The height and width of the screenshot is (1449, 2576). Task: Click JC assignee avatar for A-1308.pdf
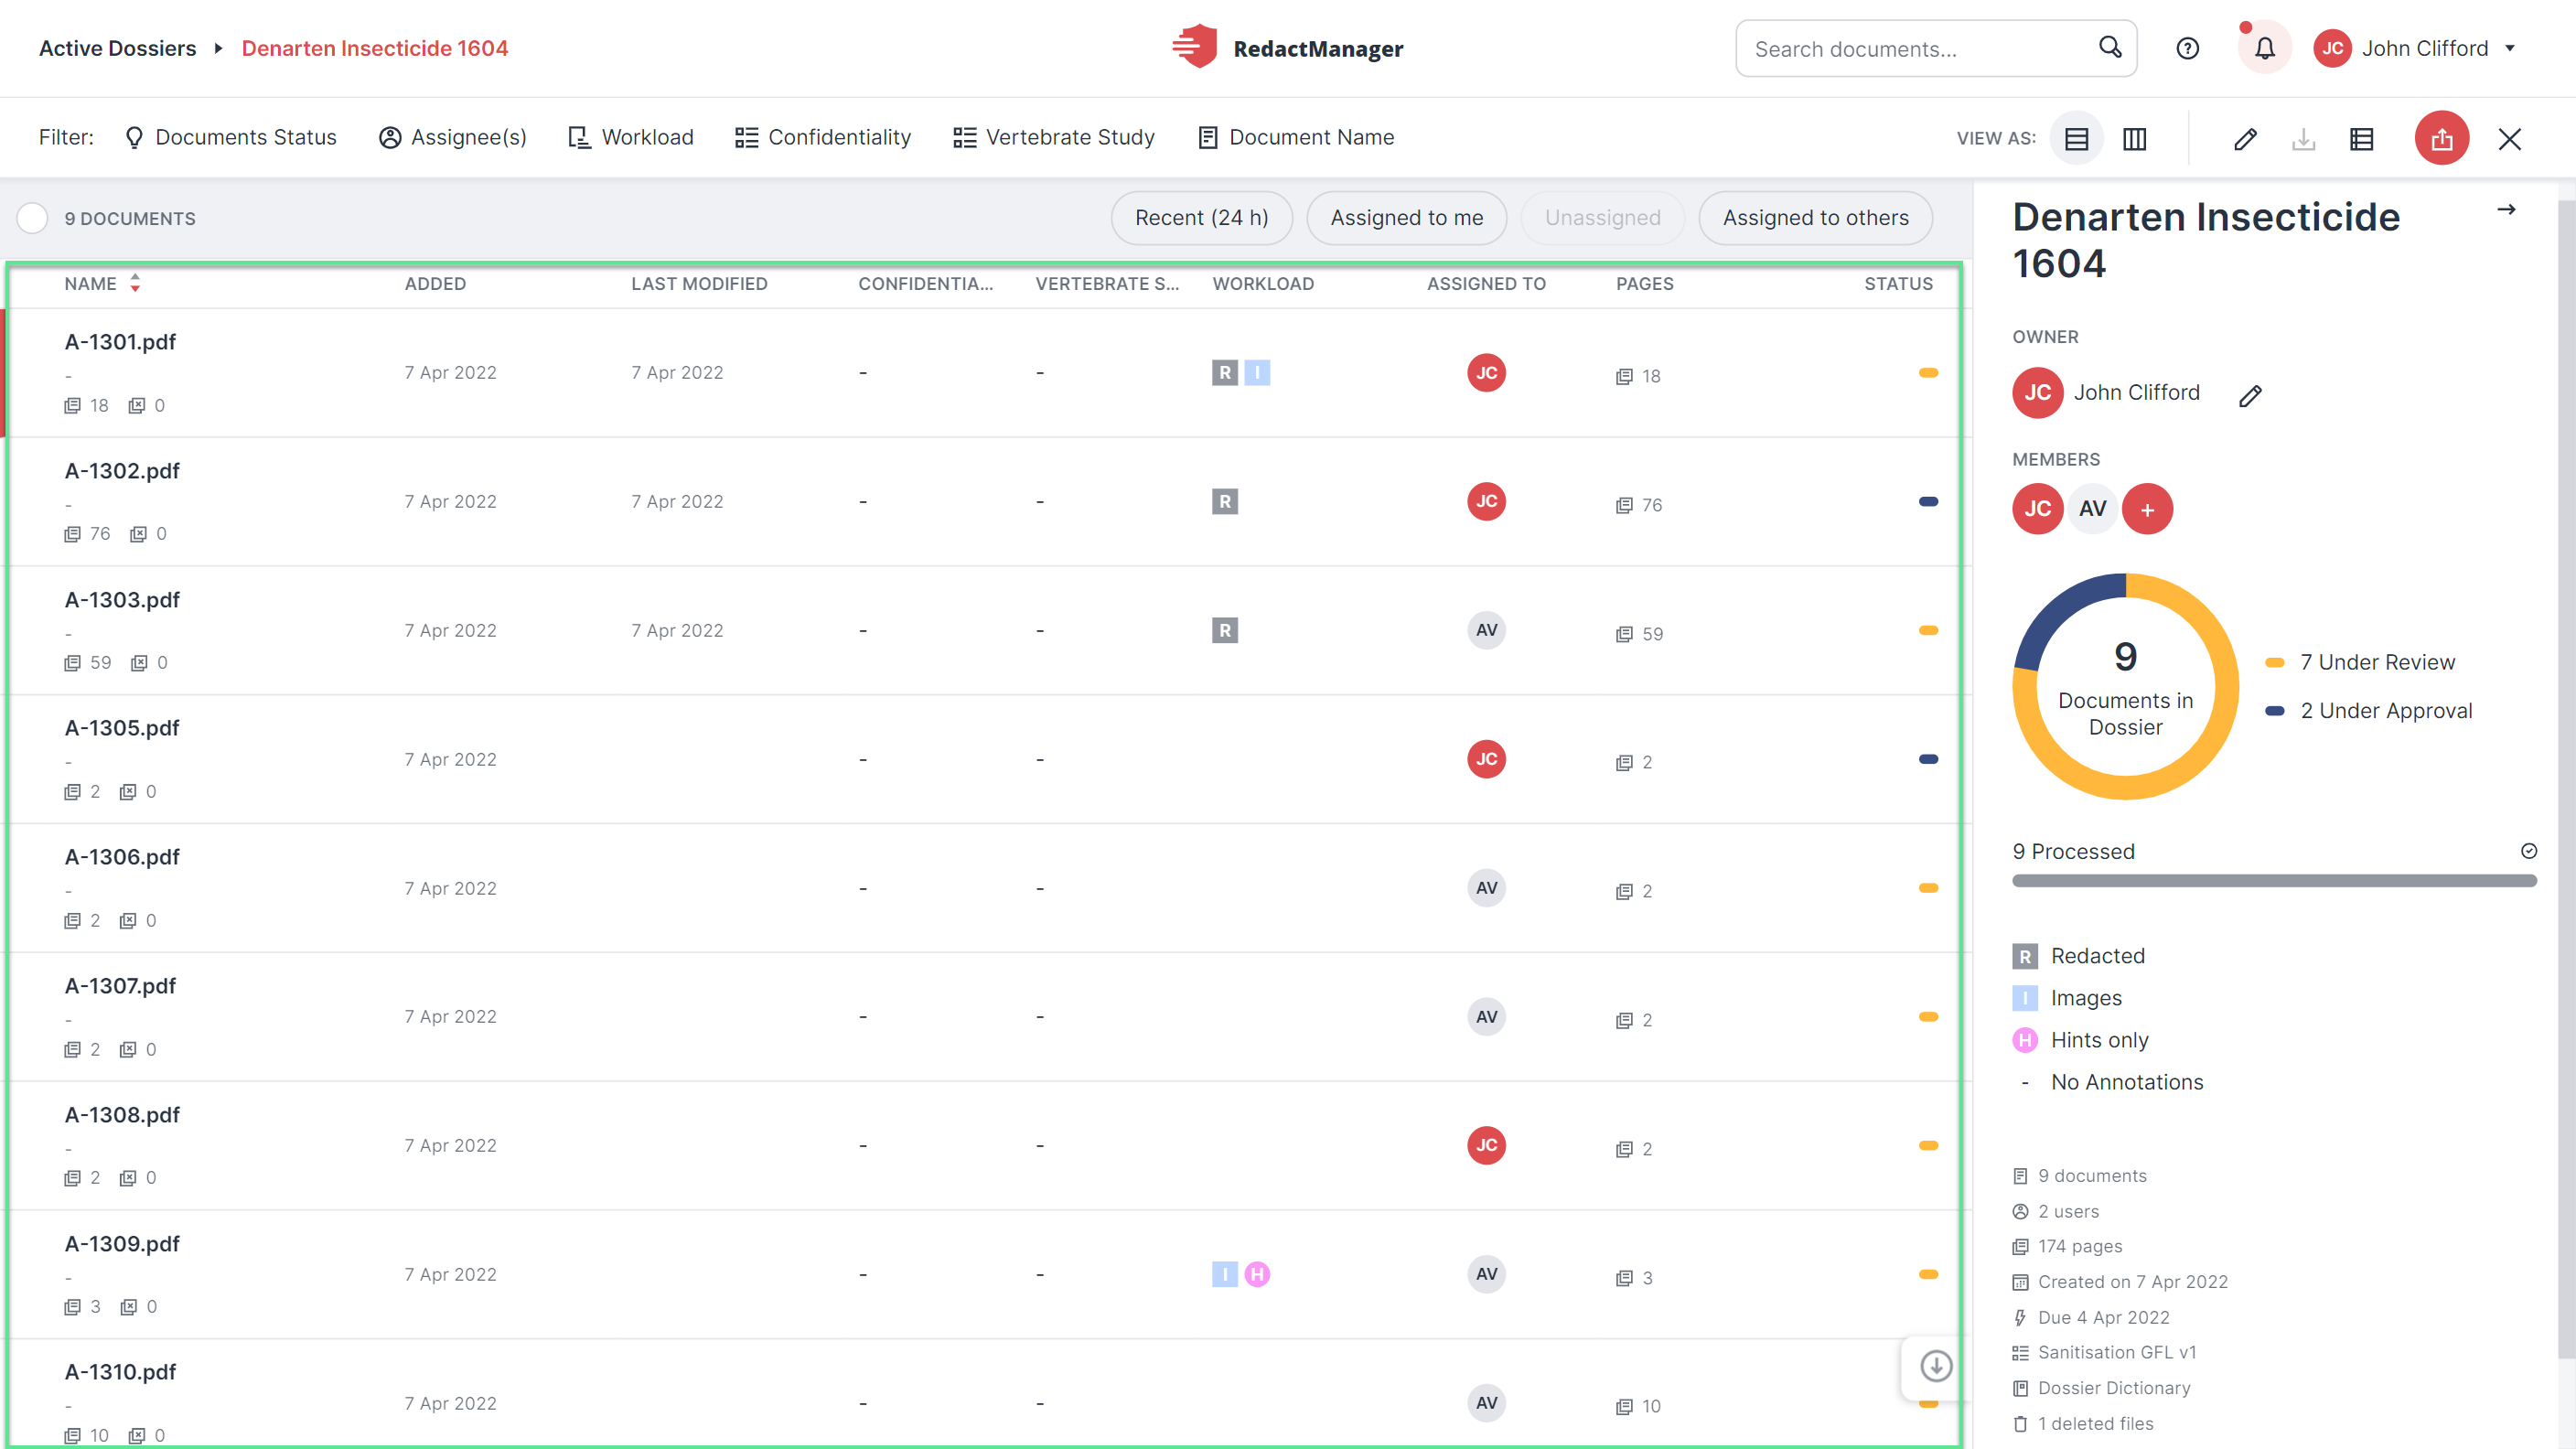tap(1486, 1145)
